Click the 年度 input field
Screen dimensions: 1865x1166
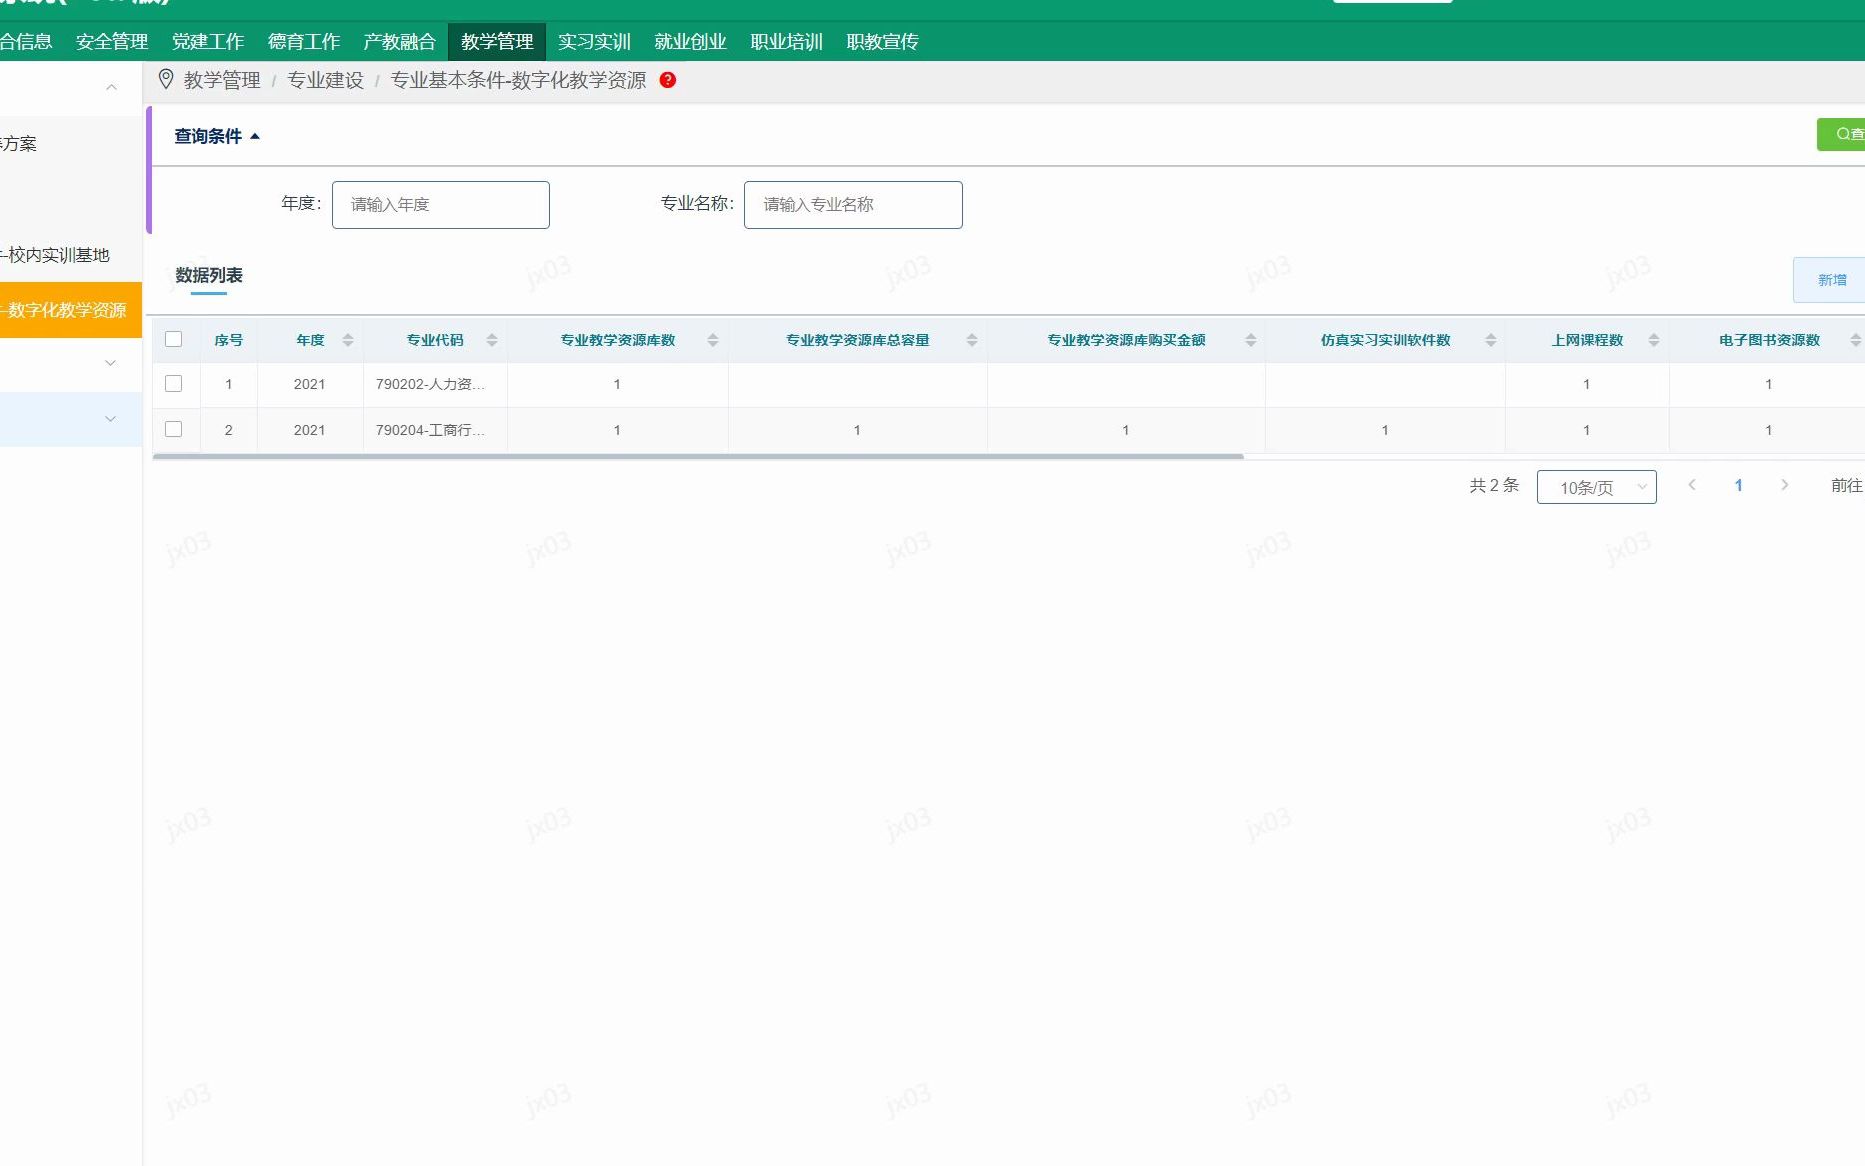[x=440, y=204]
